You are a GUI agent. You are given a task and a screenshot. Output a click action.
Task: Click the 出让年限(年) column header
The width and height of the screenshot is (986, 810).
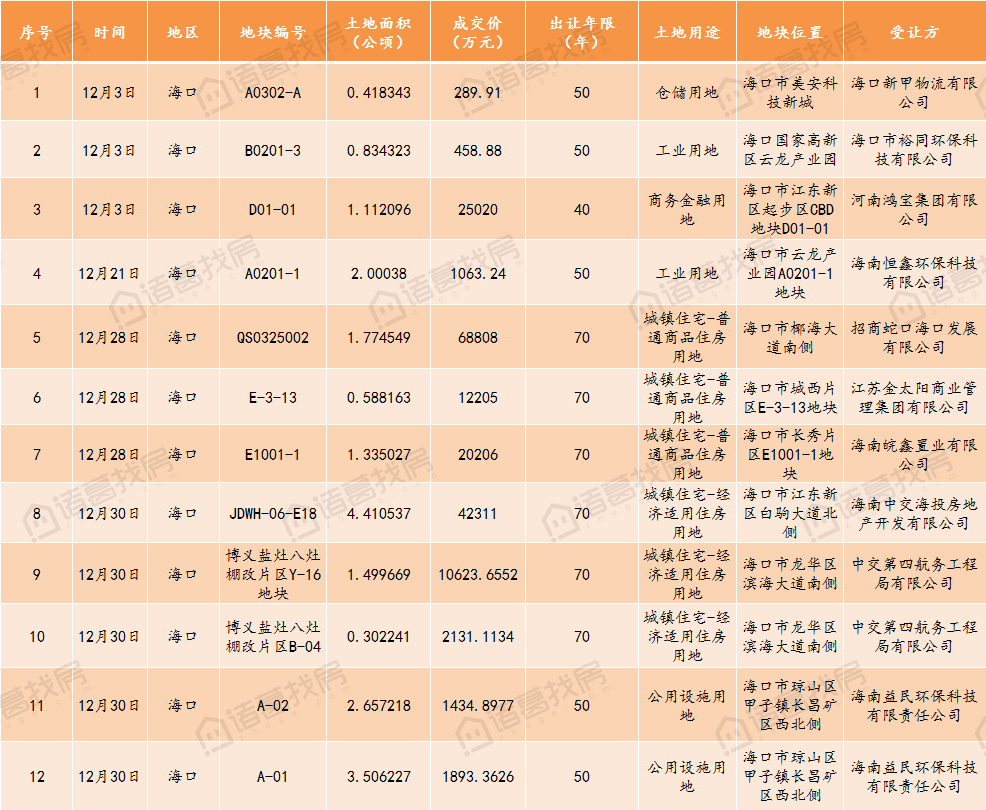click(x=582, y=32)
